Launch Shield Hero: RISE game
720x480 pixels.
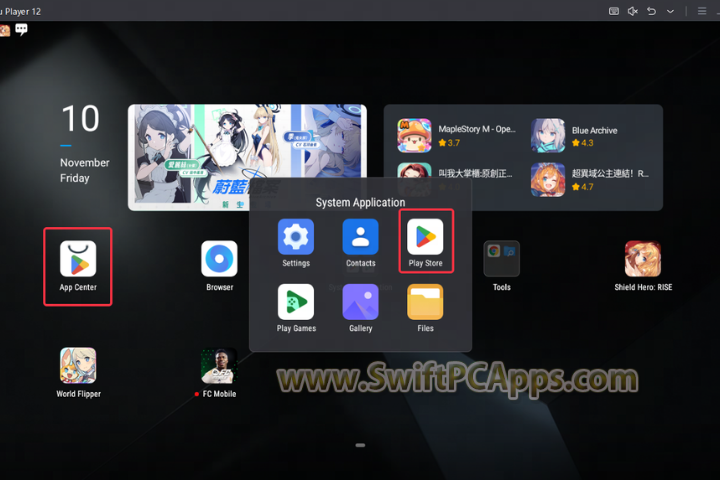pyautogui.click(x=643, y=259)
